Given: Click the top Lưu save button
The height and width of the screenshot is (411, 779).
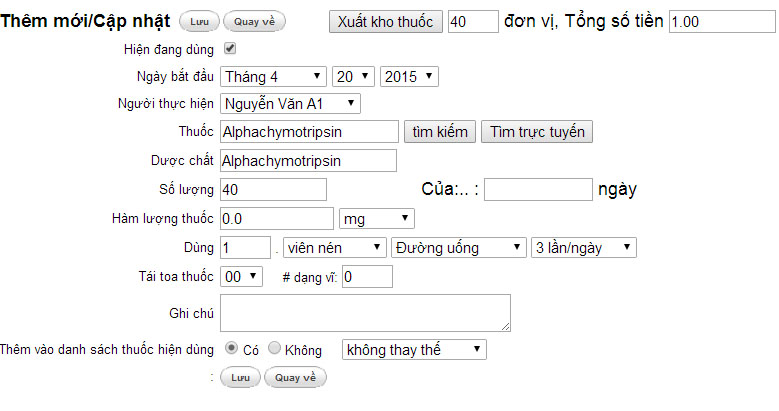Looking at the screenshot, I should pyautogui.click(x=199, y=22).
